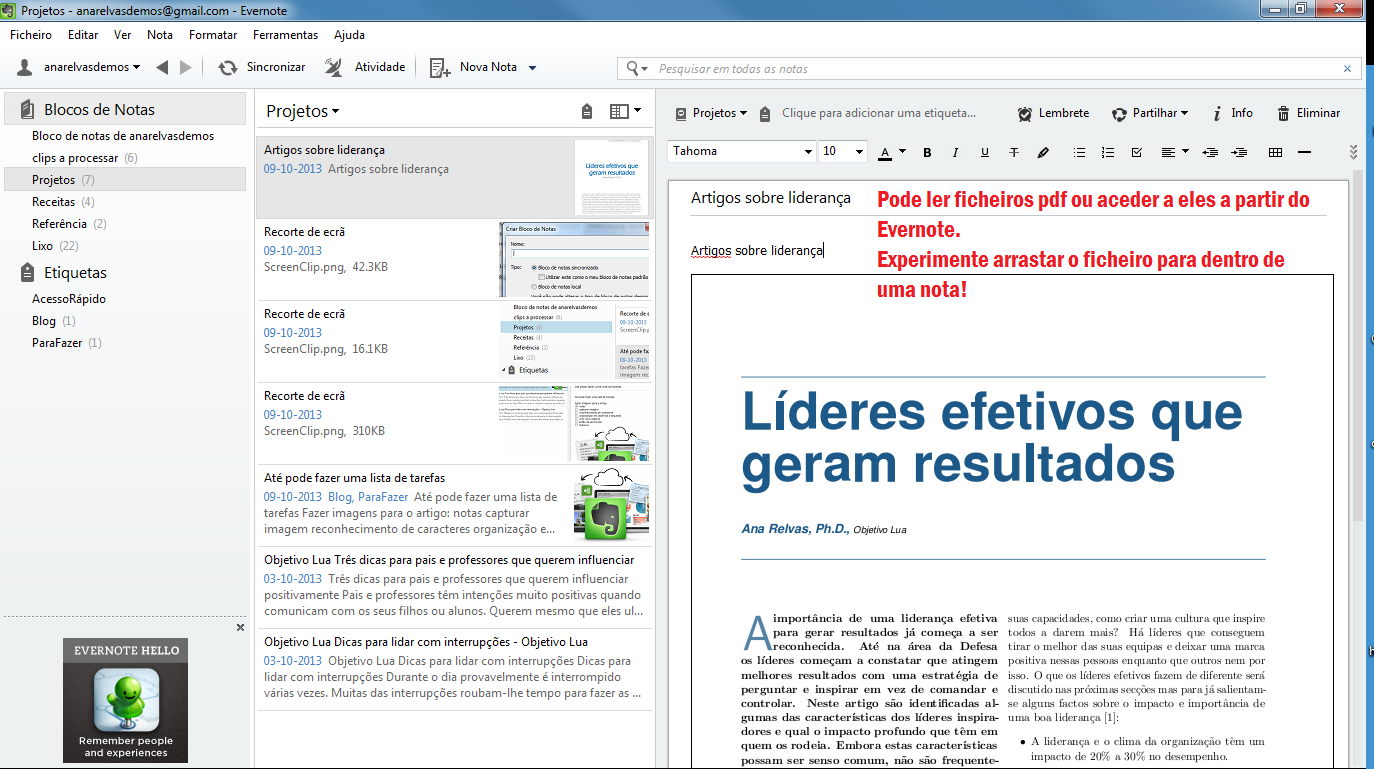This screenshot has width=1374, height=769.
Task: Apply the font color A button
Action: click(x=885, y=152)
